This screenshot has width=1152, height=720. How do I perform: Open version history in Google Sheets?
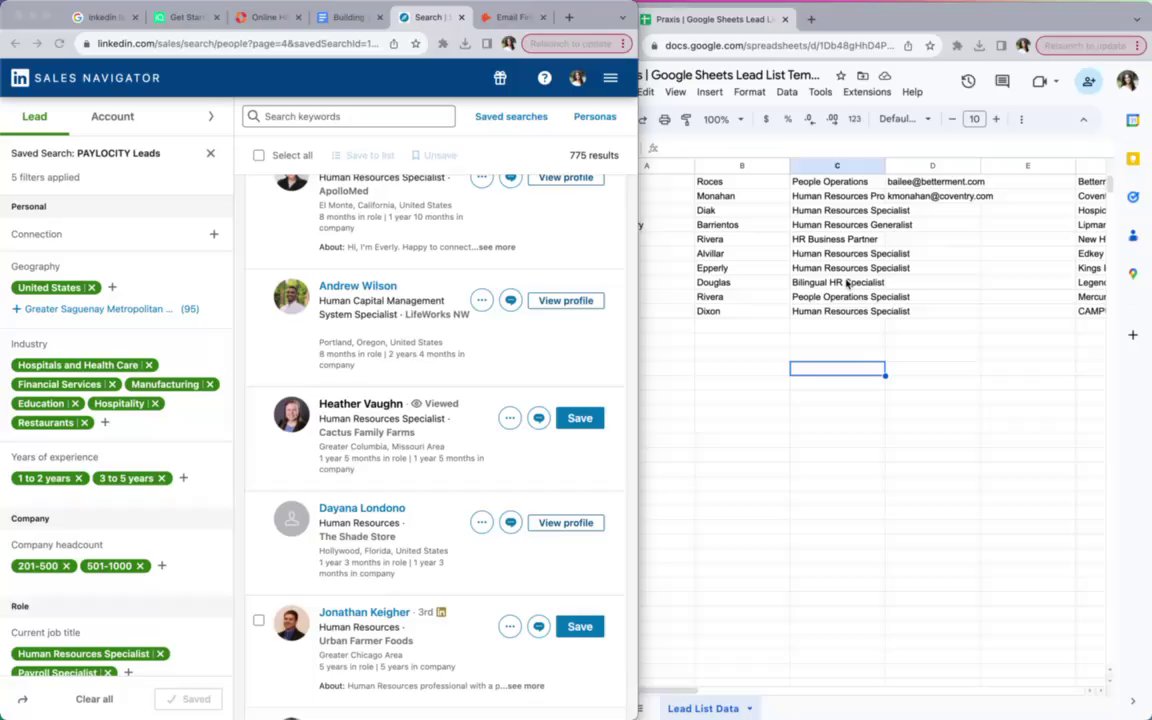pyautogui.click(x=968, y=82)
